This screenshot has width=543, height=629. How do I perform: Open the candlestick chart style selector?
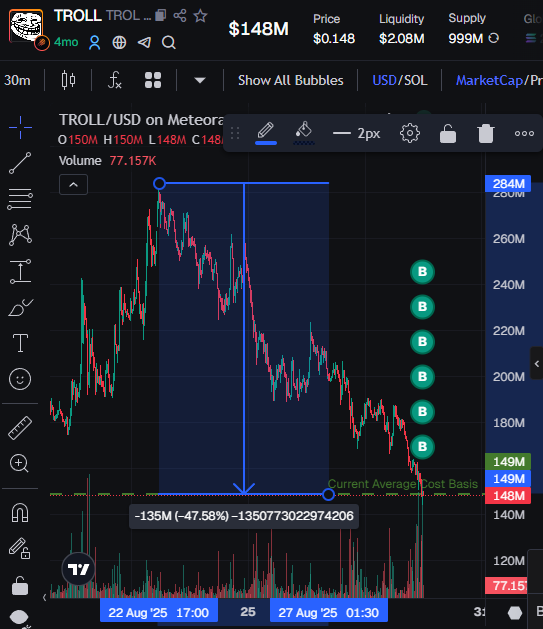coord(68,80)
